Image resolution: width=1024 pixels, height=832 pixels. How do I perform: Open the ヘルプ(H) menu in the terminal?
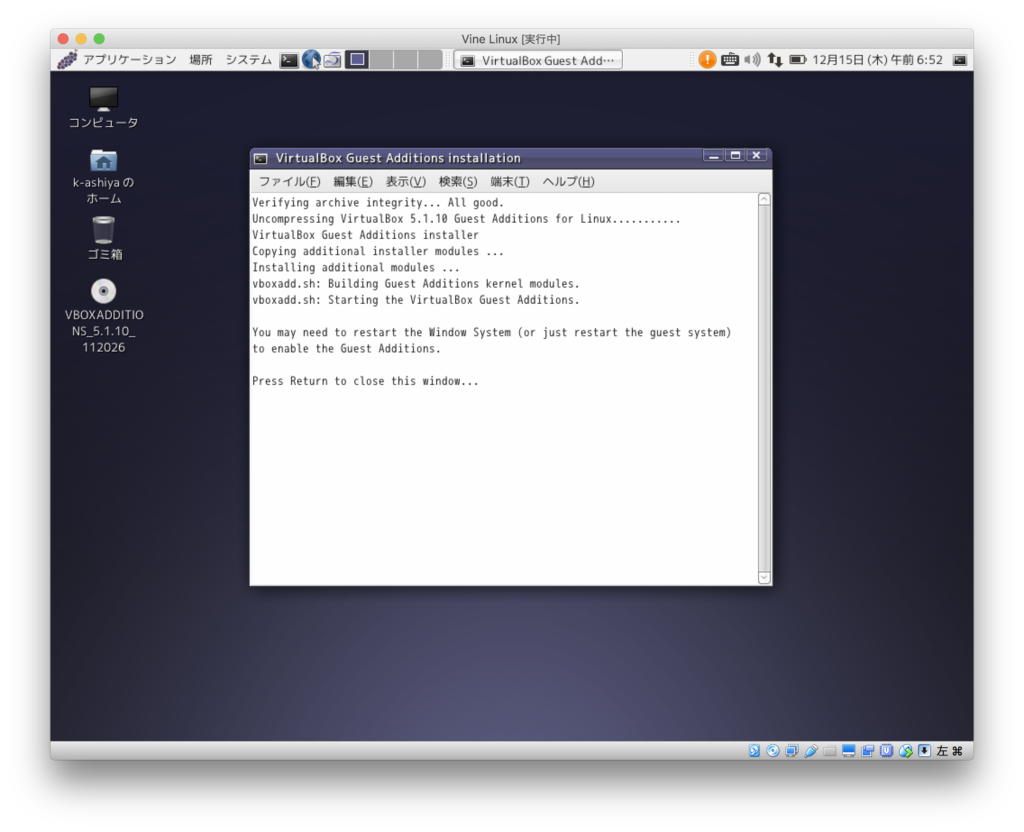568,182
